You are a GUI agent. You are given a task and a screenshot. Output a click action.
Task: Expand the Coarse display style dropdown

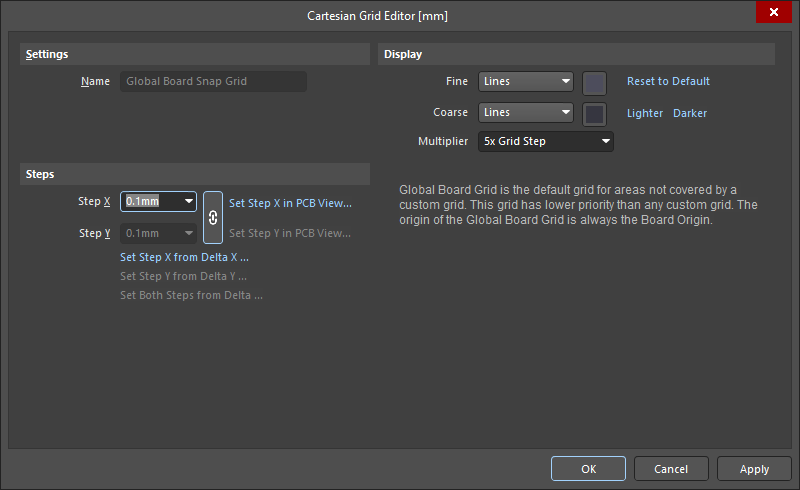566,113
